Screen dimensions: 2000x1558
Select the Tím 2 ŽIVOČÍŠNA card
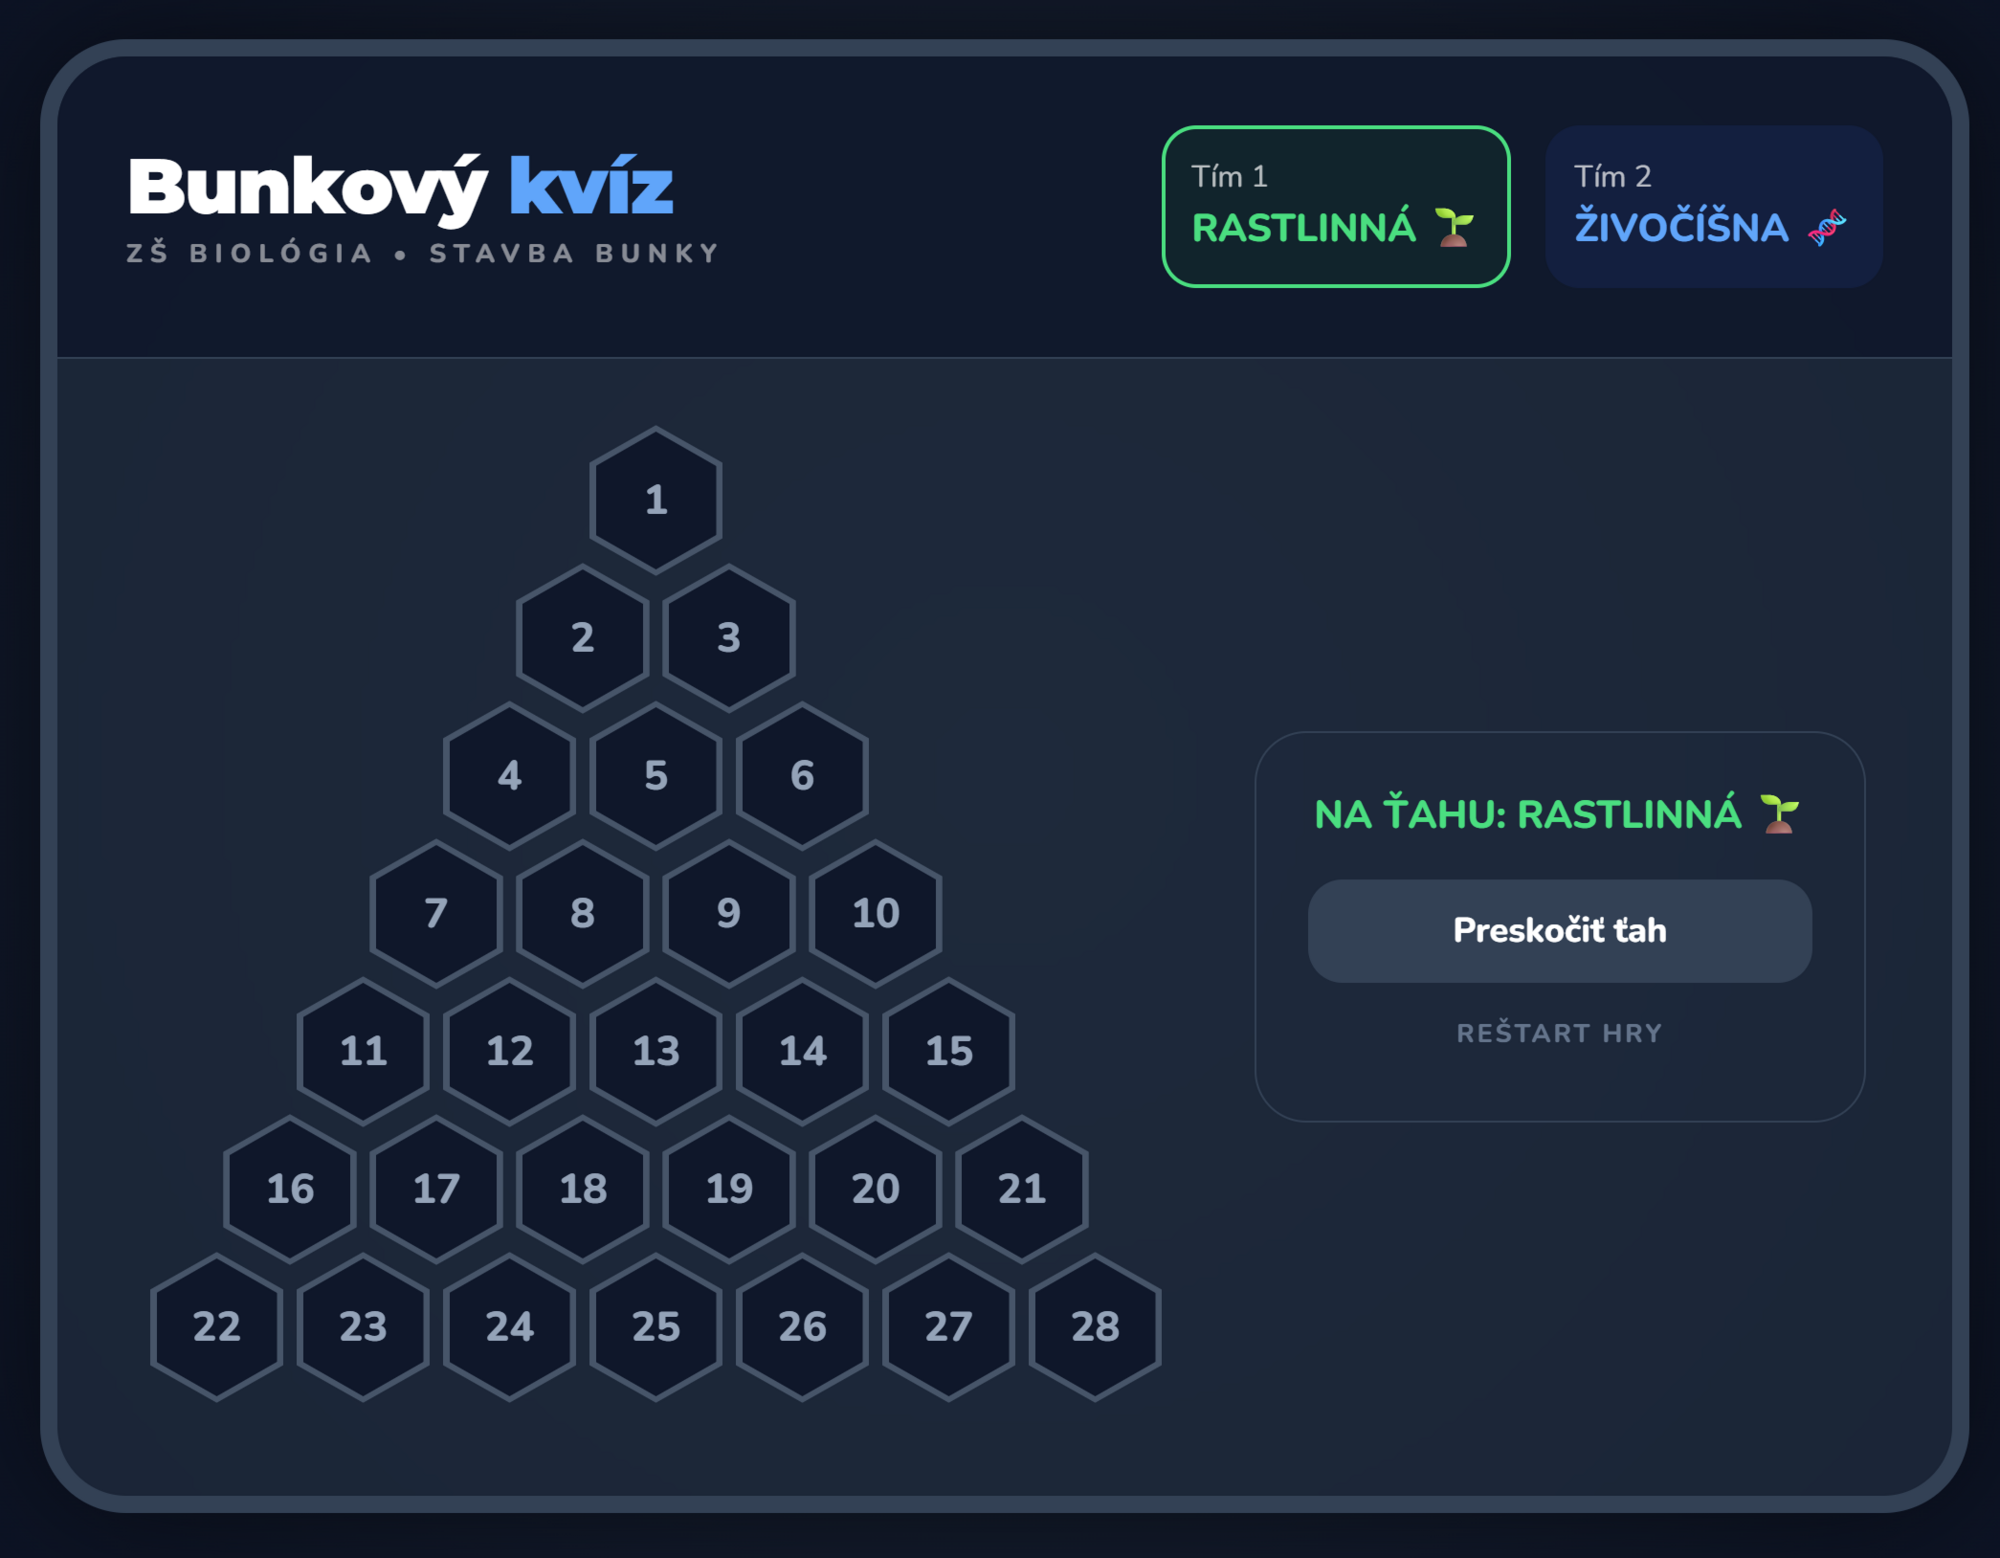[x=1713, y=207]
